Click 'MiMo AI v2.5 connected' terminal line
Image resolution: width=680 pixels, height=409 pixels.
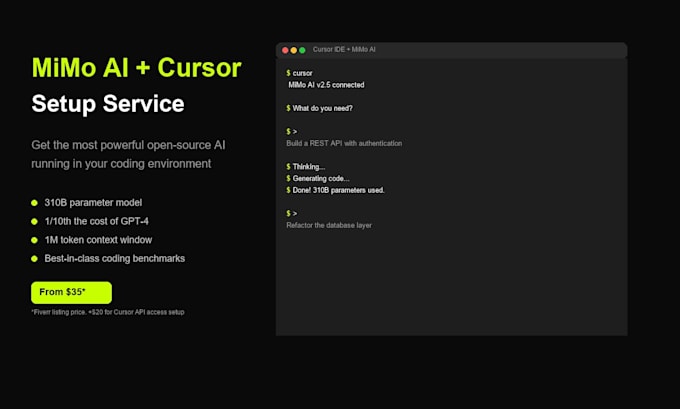(326, 85)
